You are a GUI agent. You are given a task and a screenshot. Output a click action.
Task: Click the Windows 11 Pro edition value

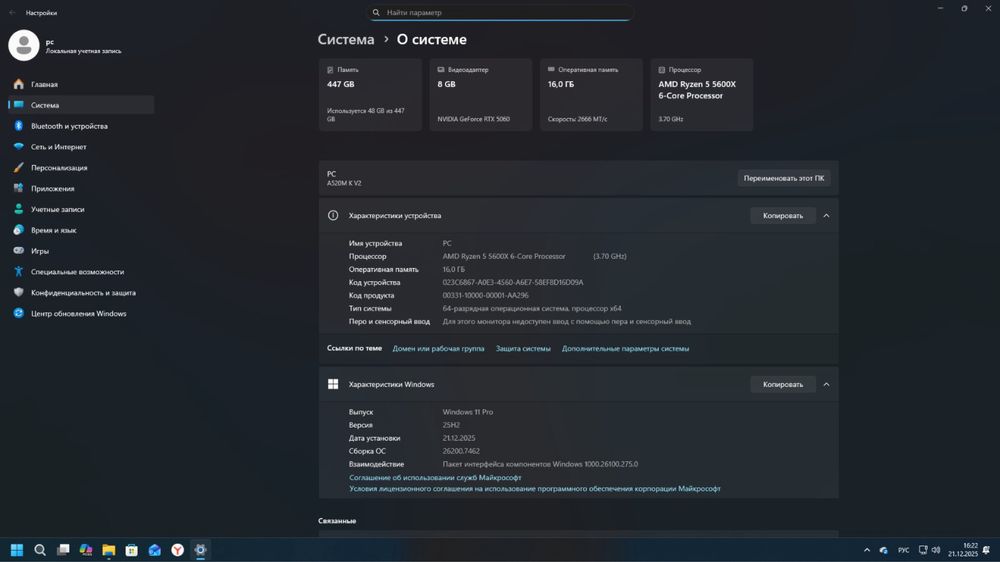pos(467,412)
